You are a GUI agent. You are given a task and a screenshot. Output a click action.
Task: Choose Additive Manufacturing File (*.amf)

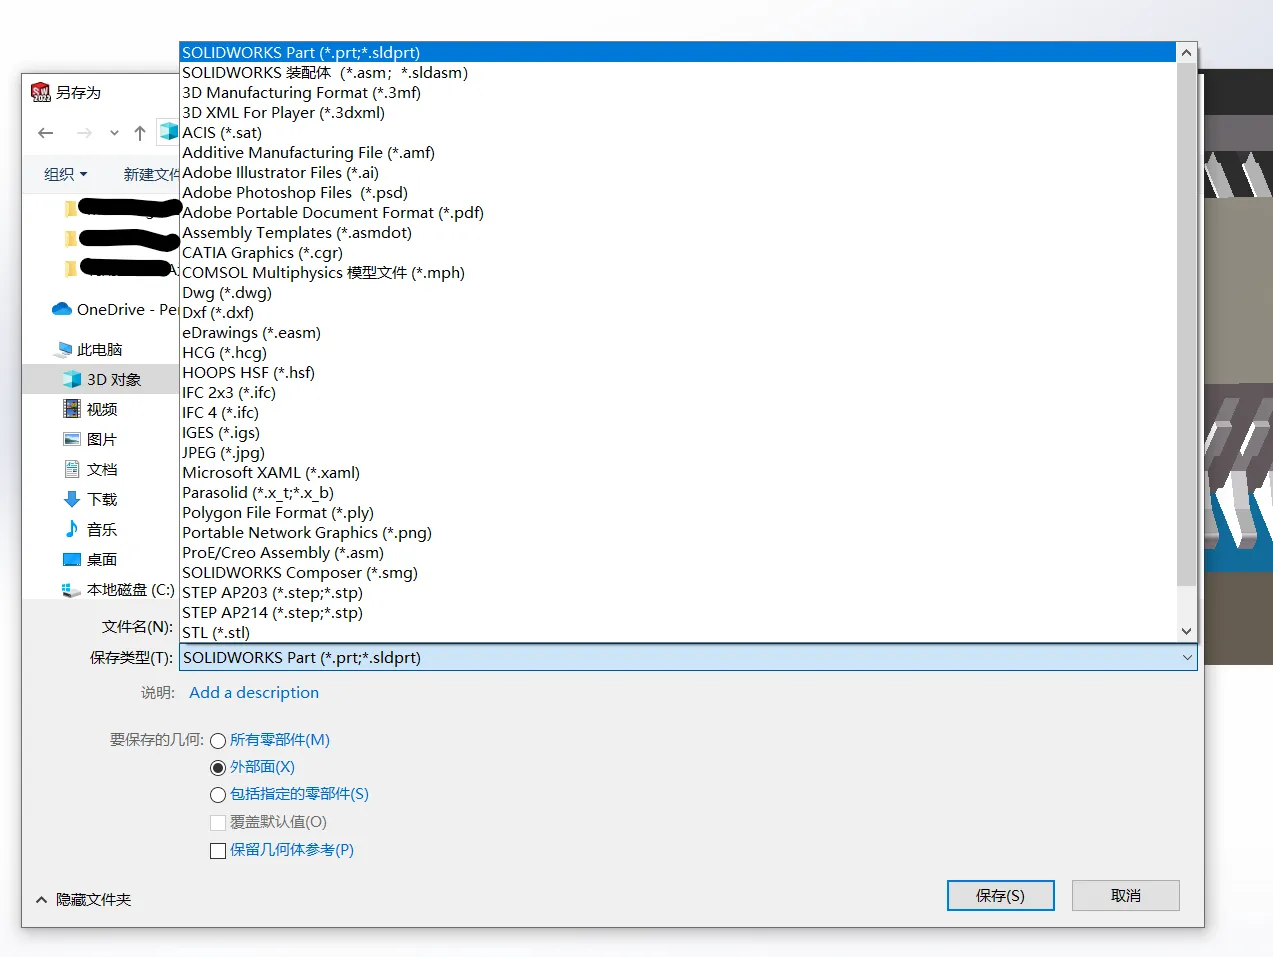click(x=677, y=152)
